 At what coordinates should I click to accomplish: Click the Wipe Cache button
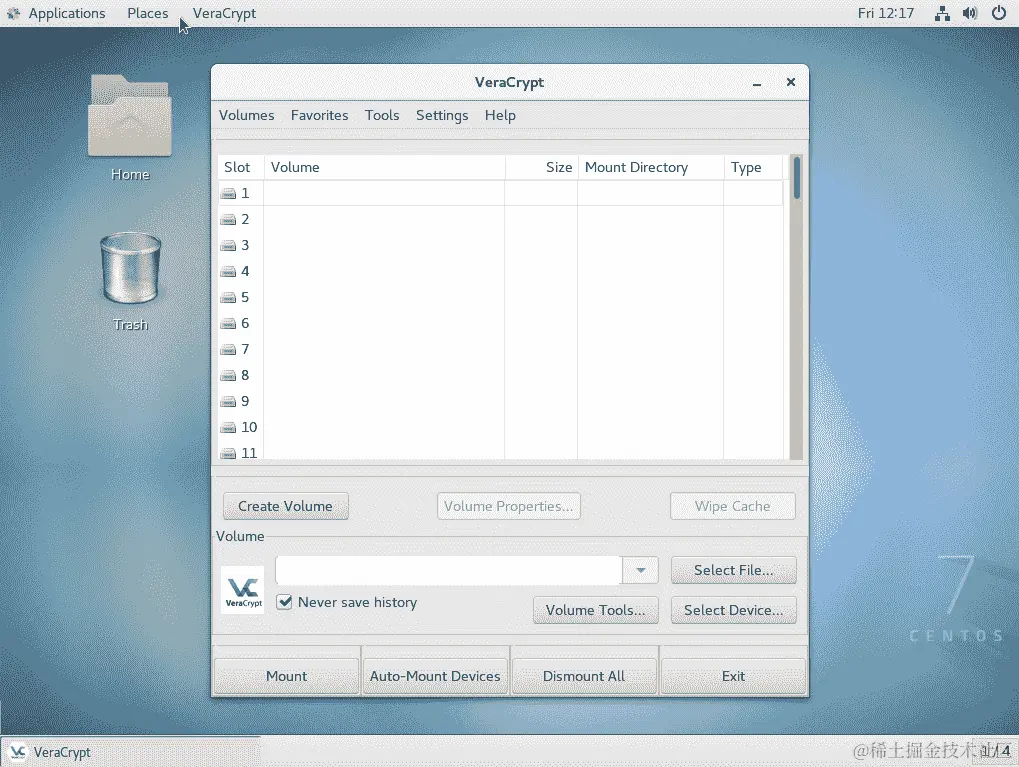click(x=732, y=506)
